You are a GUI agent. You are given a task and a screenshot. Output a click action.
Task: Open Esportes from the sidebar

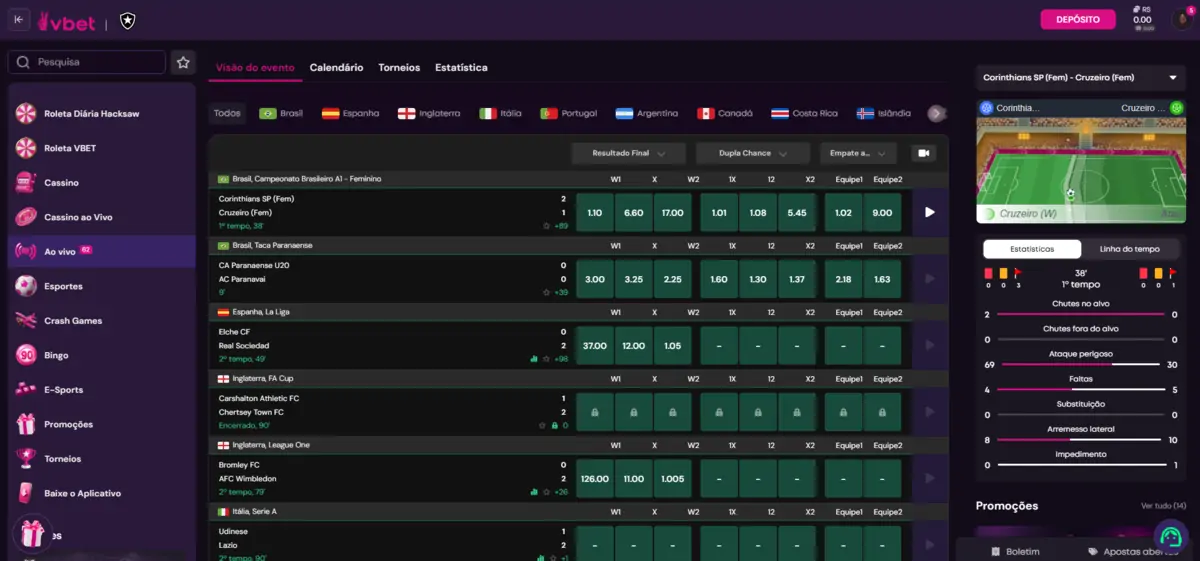pos(100,286)
